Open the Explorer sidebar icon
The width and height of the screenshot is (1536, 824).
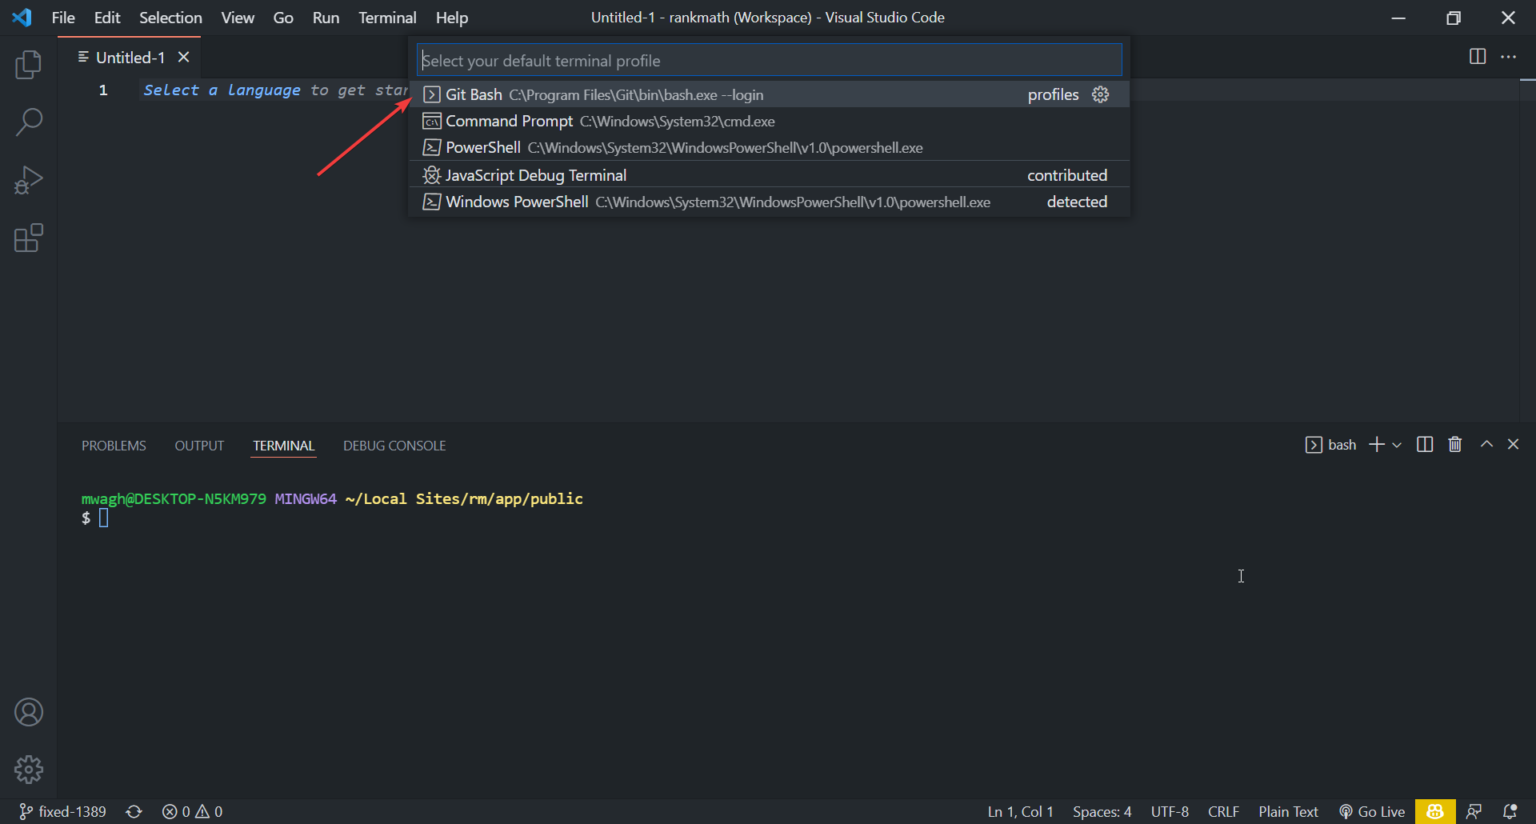pos(28,63)
